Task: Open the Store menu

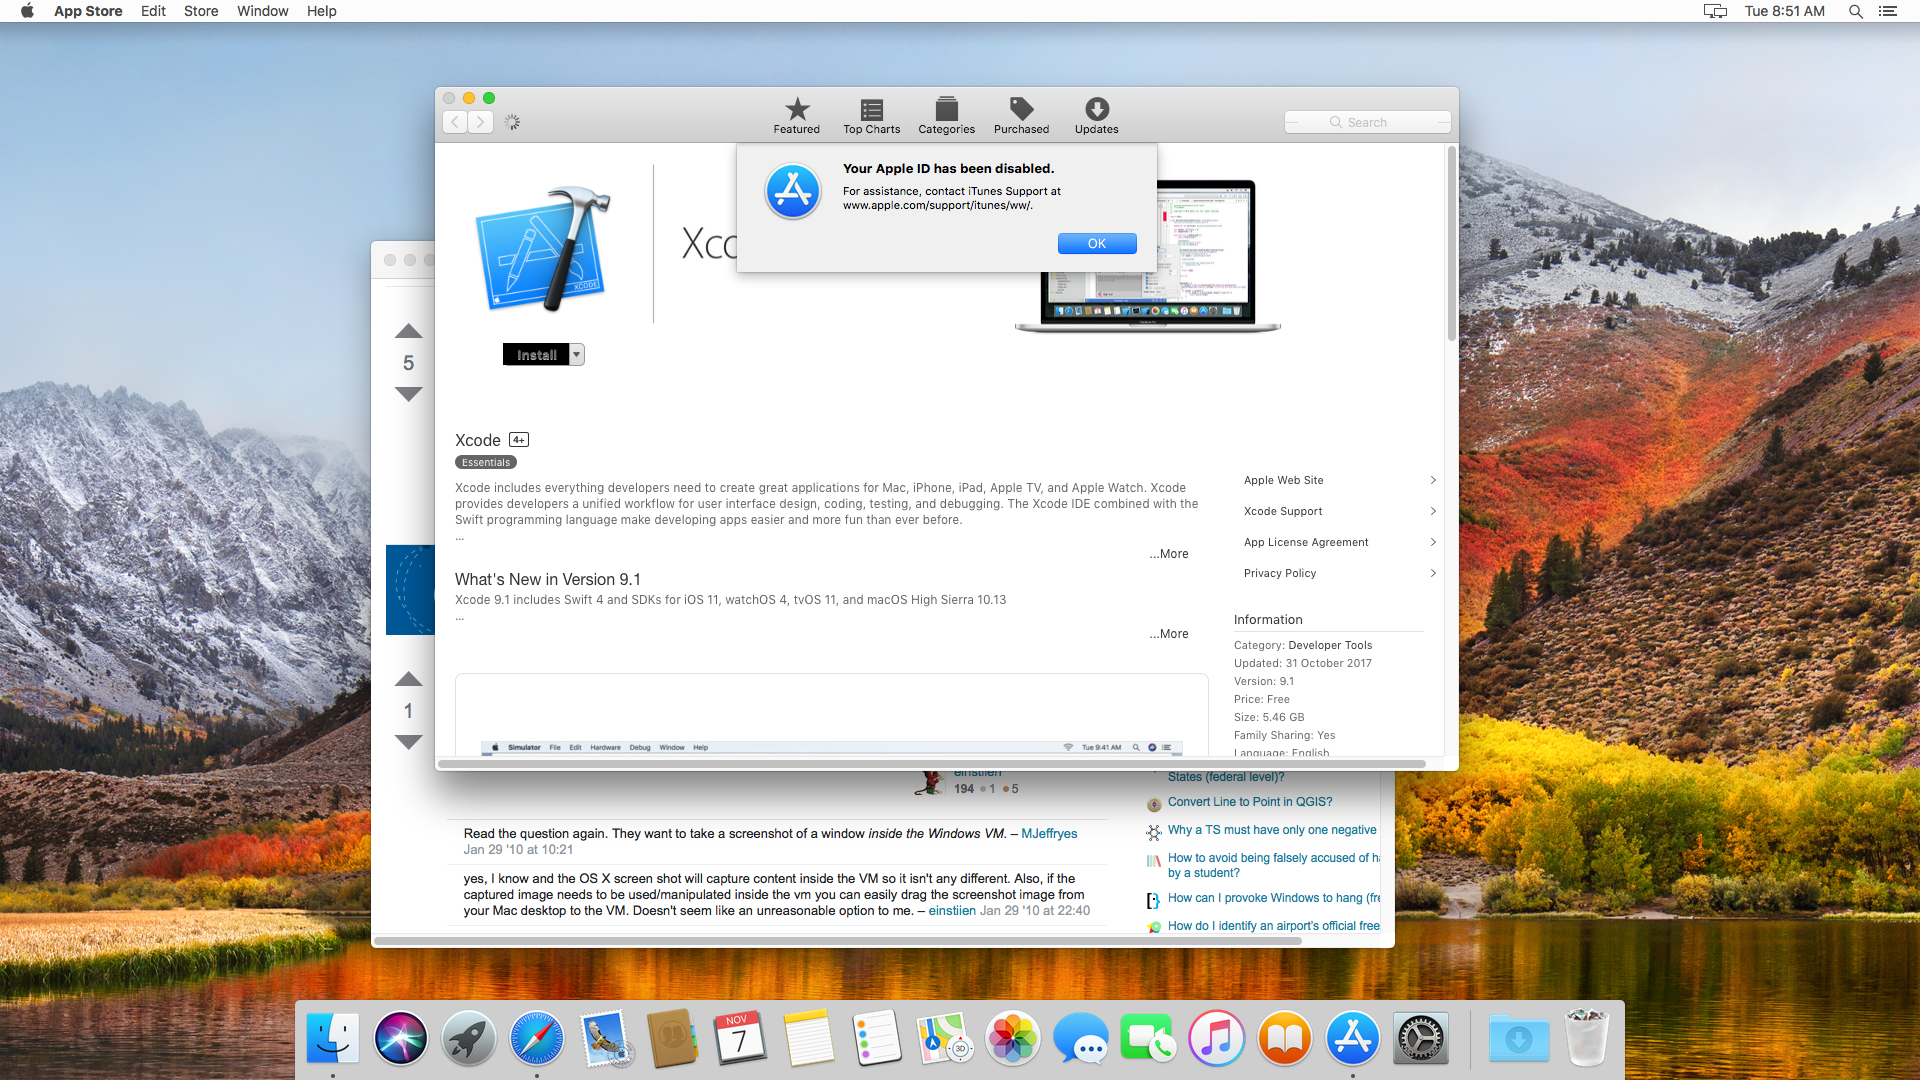Action: point(201,11)
